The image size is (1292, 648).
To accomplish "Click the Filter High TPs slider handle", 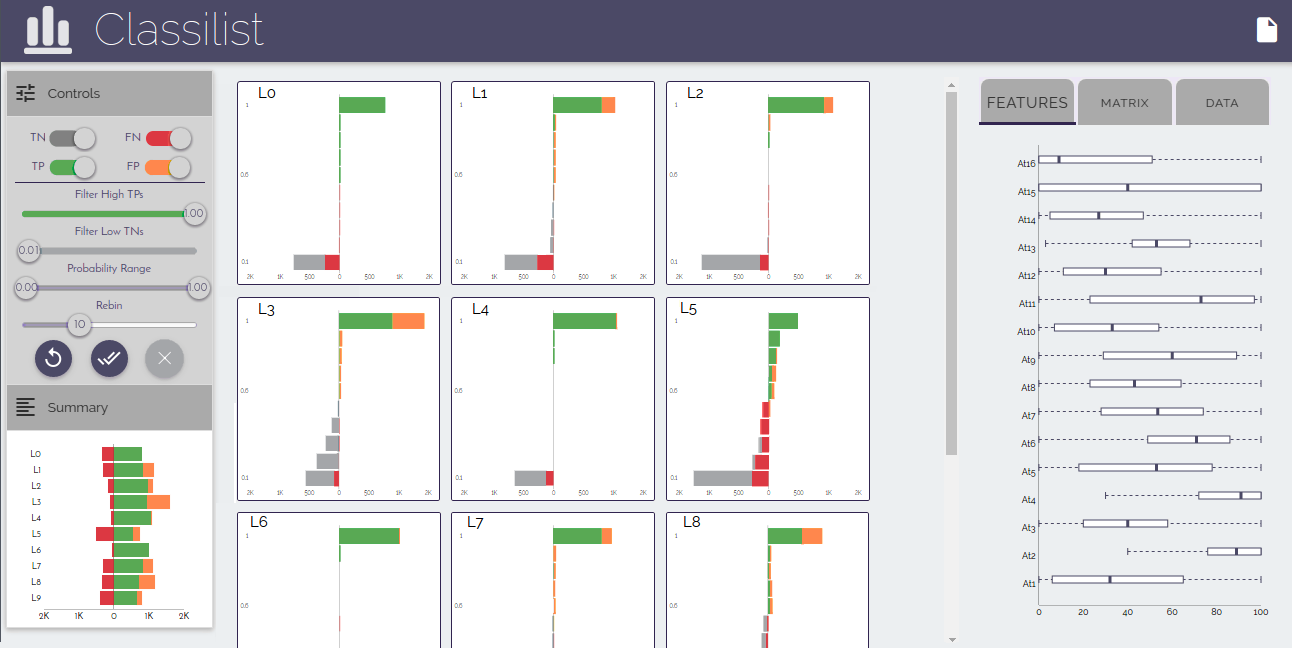I will tap(194, 213).
